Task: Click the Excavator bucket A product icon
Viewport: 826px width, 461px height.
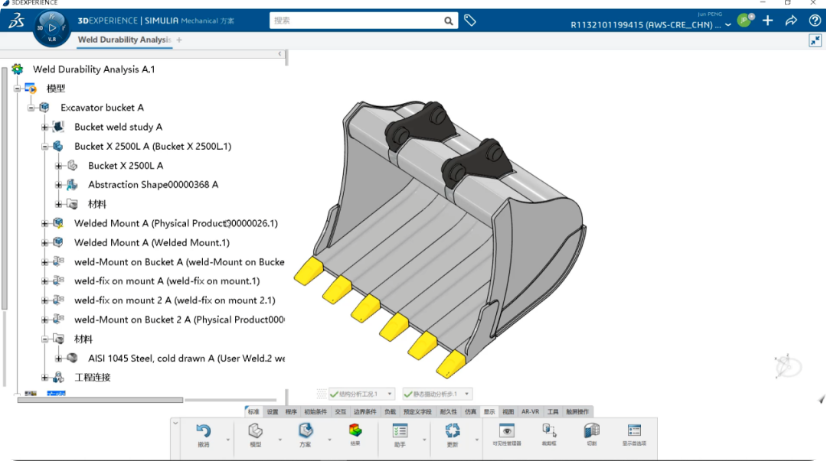Action: pyautogui.click(x=44, y=107)
